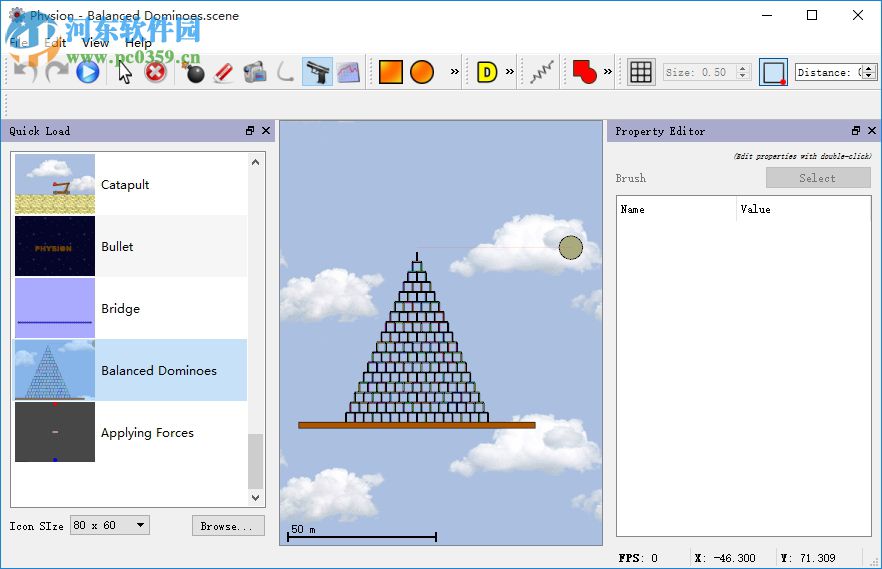Viewport: 882px width, 569px height.
Task: Select the yellow D joint tool
Action: coord(487,72)
